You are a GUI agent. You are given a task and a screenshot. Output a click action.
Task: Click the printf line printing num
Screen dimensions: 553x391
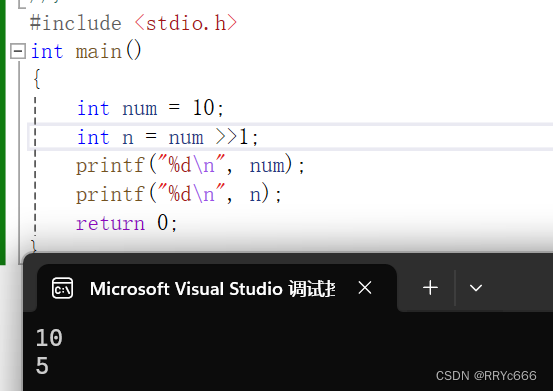coord(190,165)
